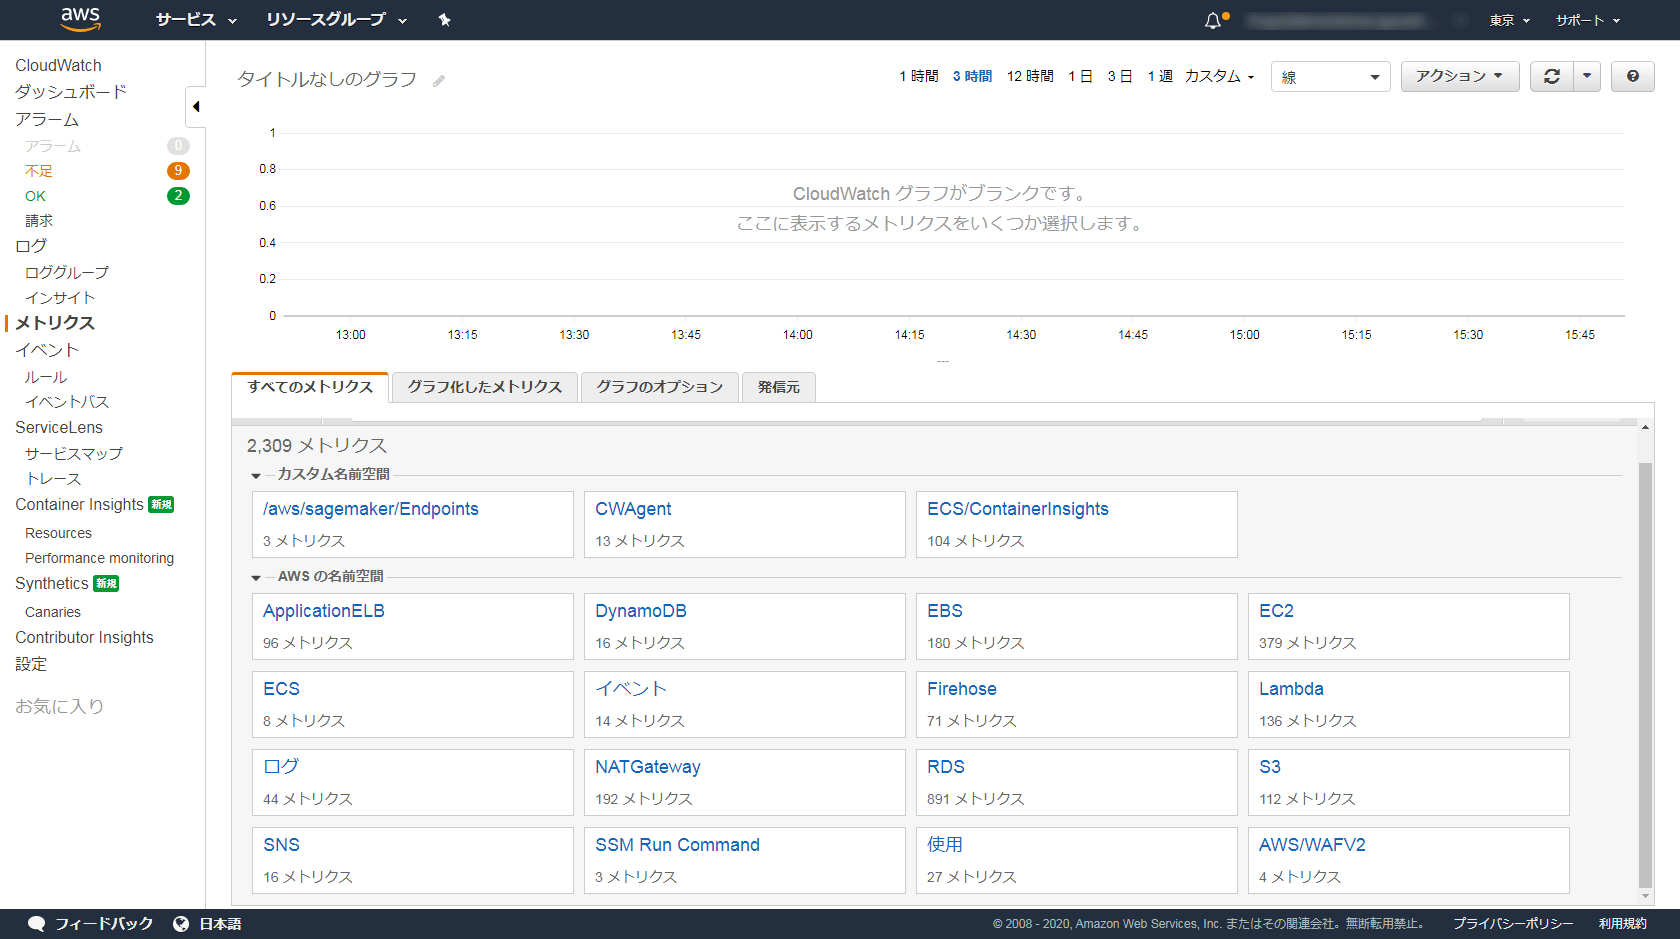Open the 線 chart type combo box
This screenshot has height=939, width=1680.
(x=1330, y=77)
